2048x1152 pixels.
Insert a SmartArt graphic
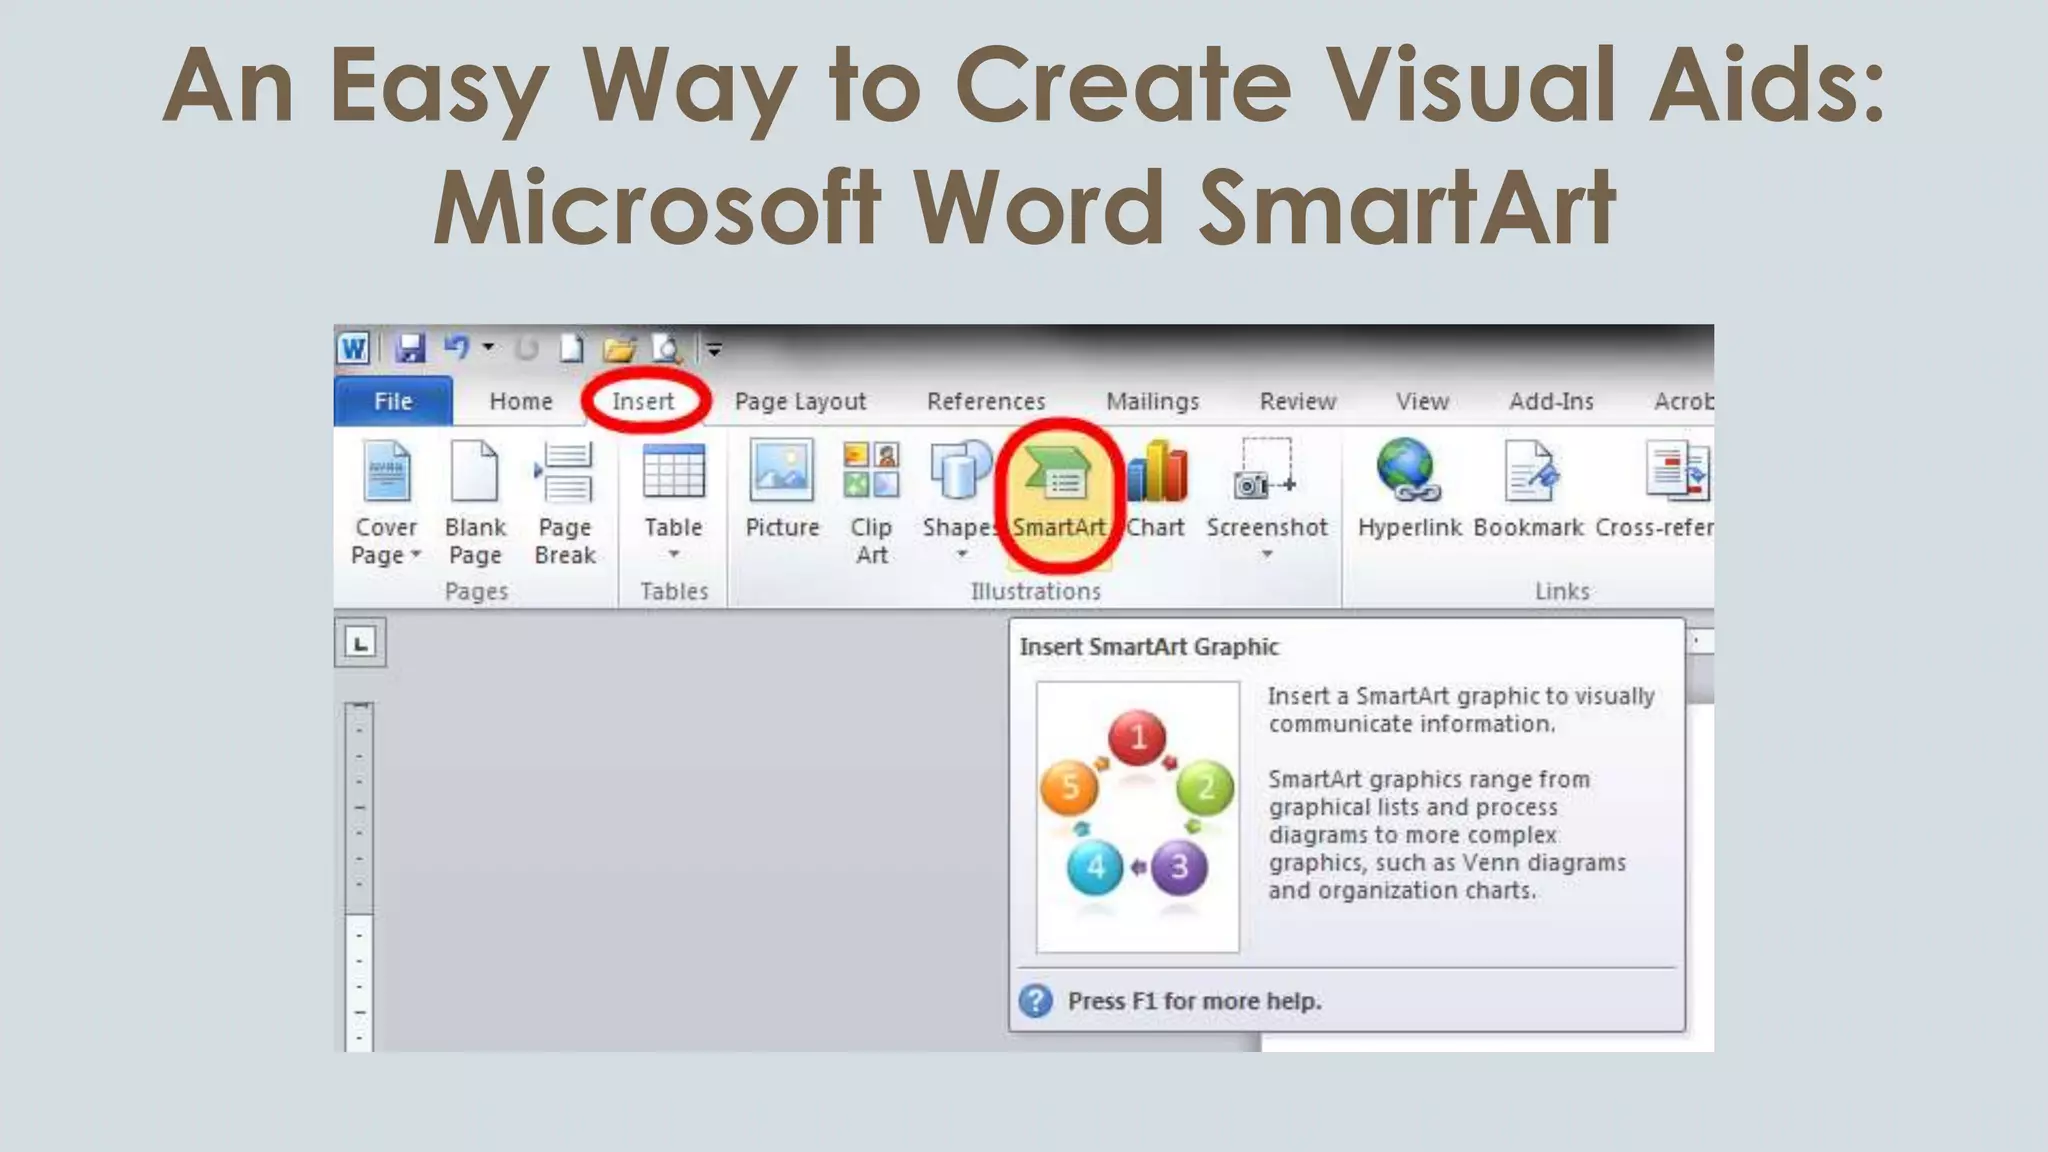[1059, 497]
